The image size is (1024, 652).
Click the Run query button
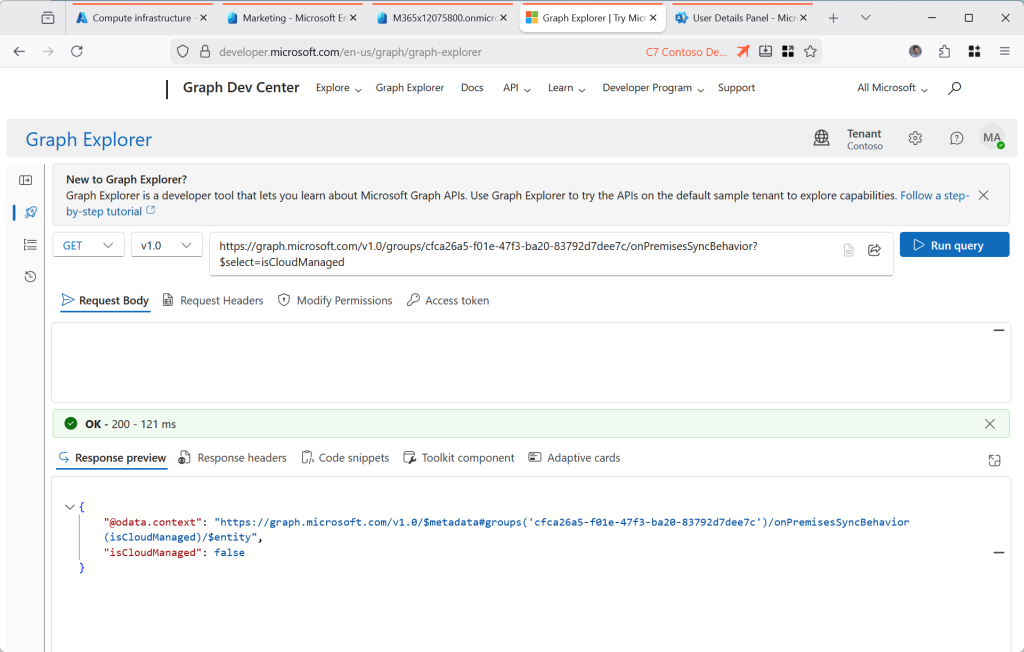954,245
